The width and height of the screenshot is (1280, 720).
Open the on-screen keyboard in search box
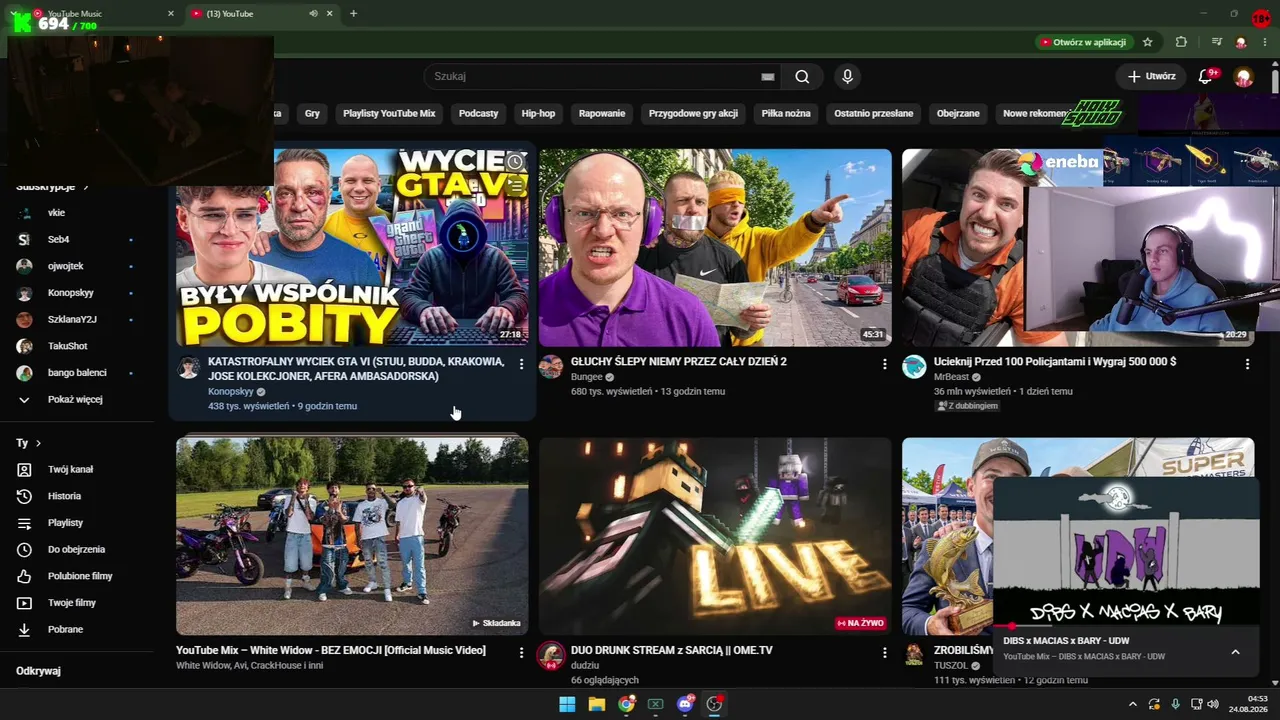(768, 77)
